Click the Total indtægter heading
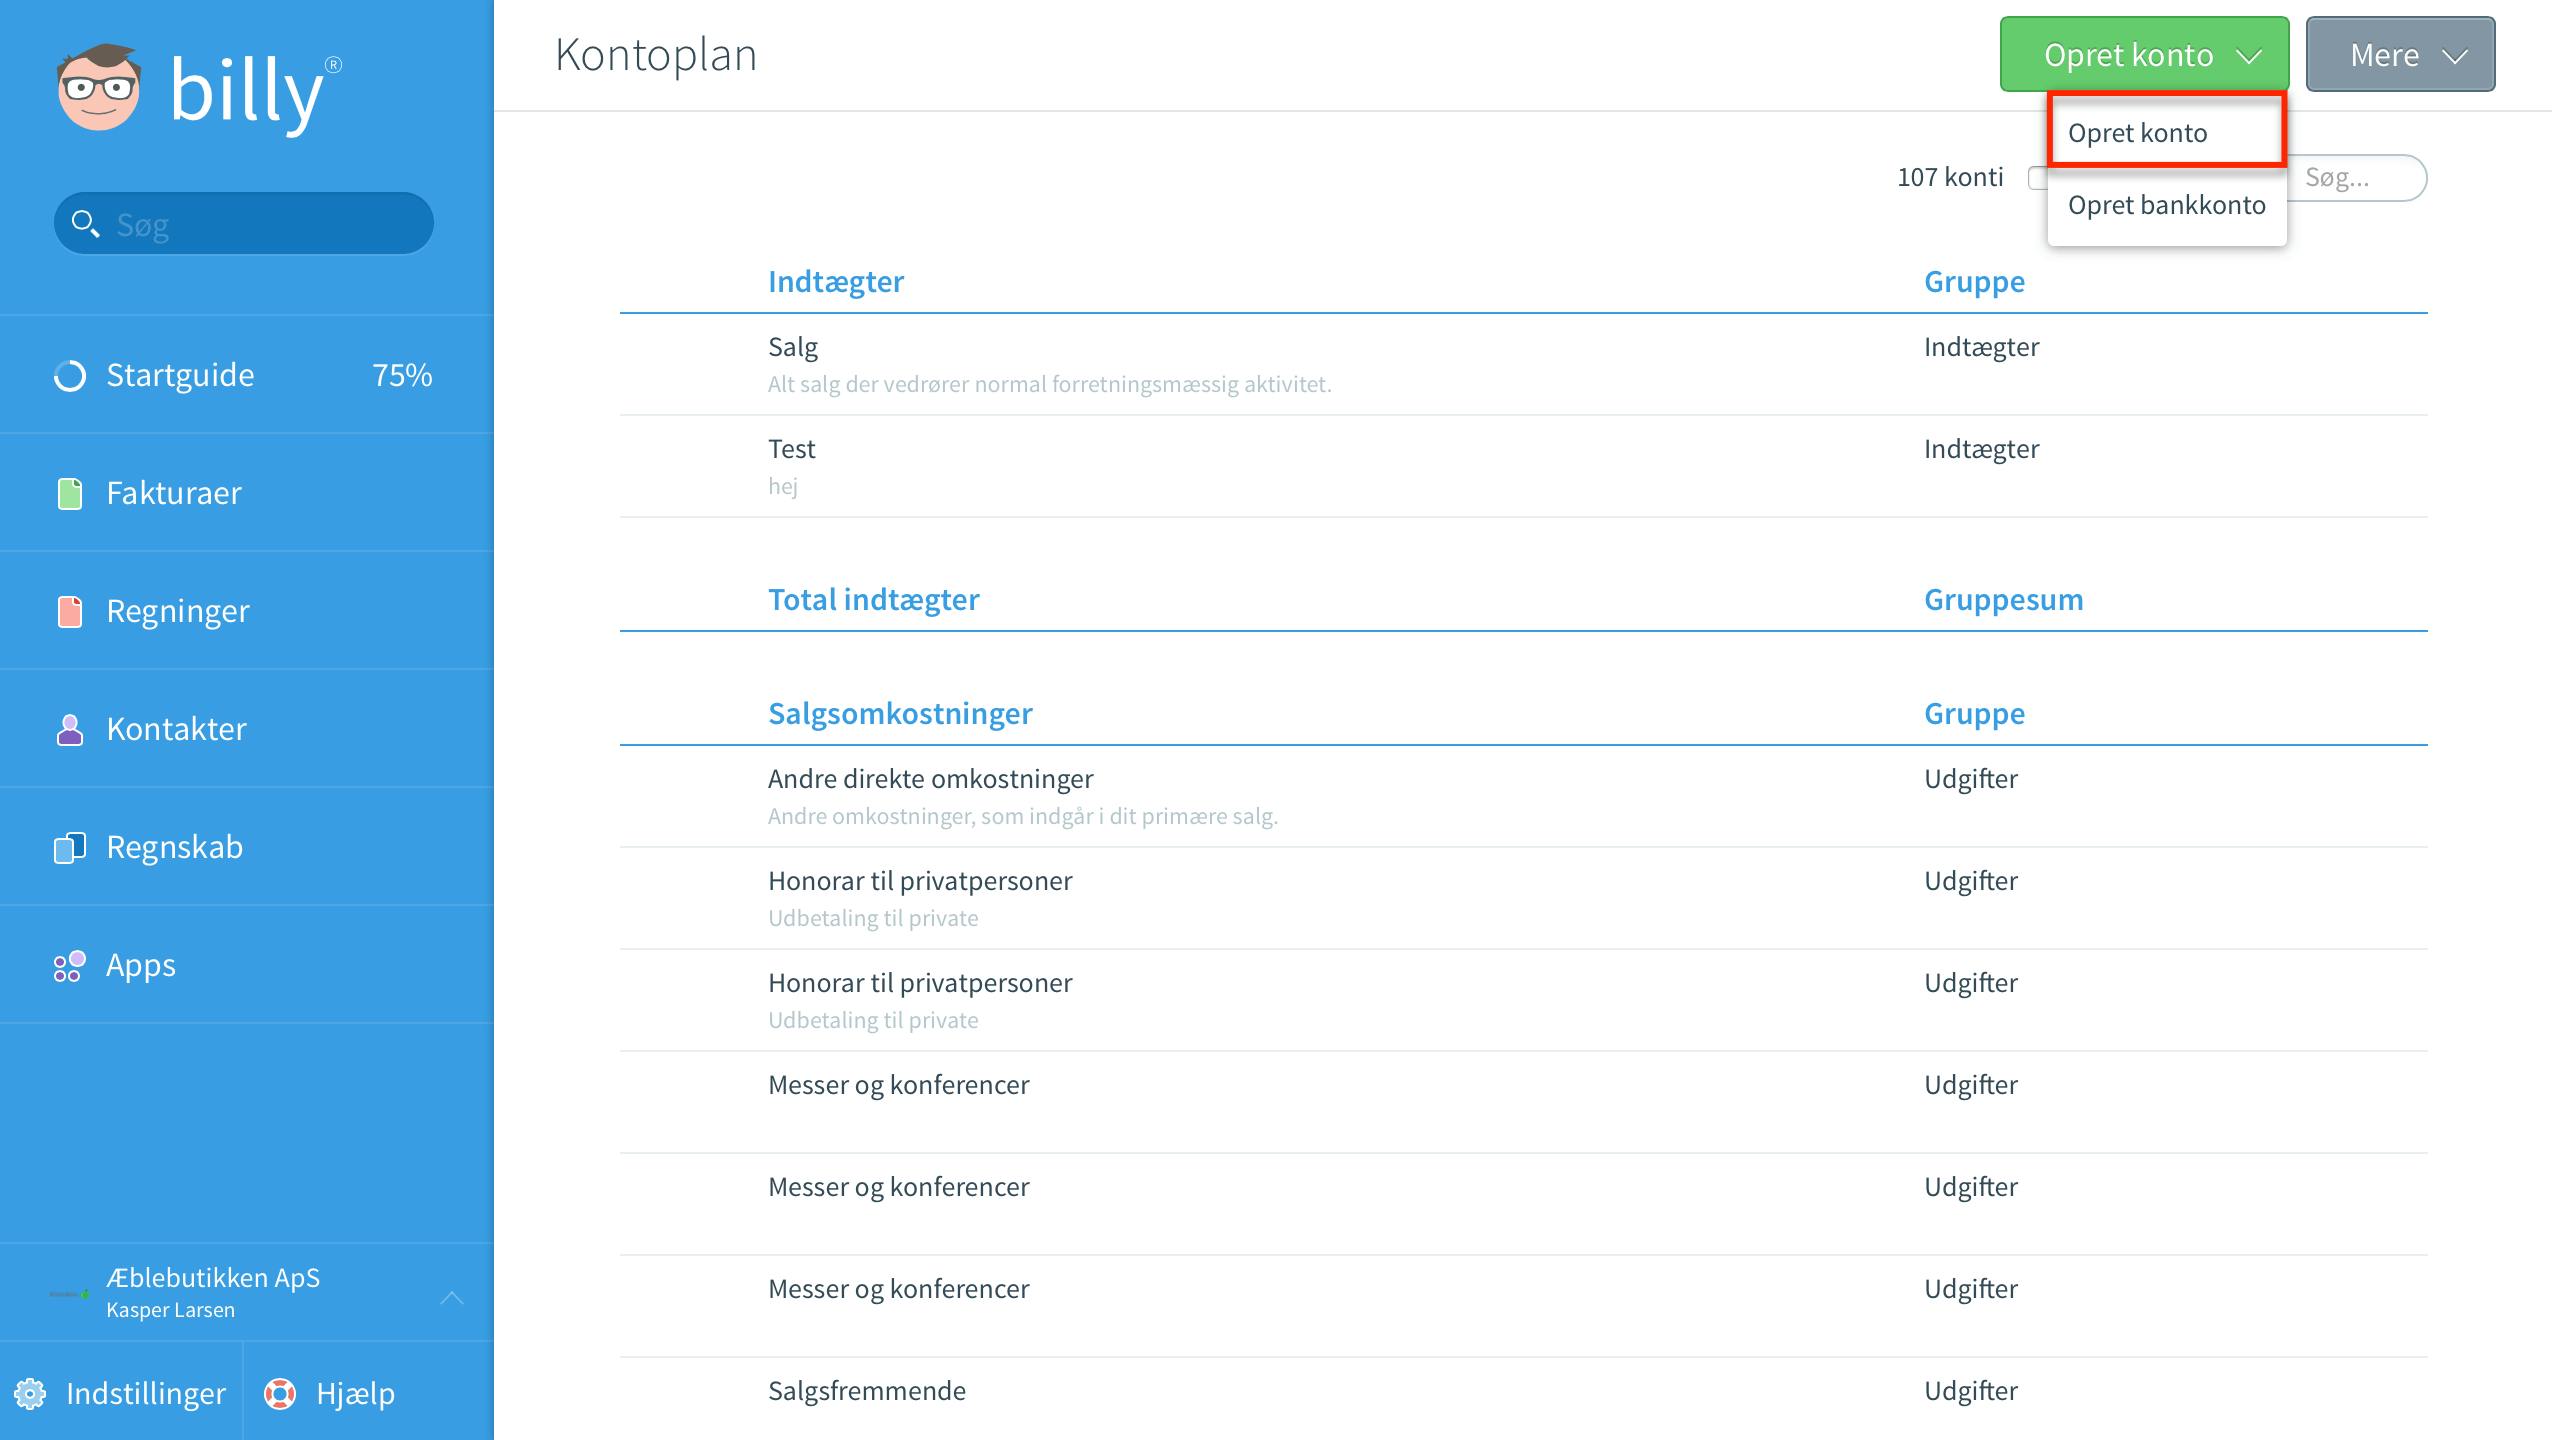2552x1440 pixels. pyautogui.click(x=874, y=599)
